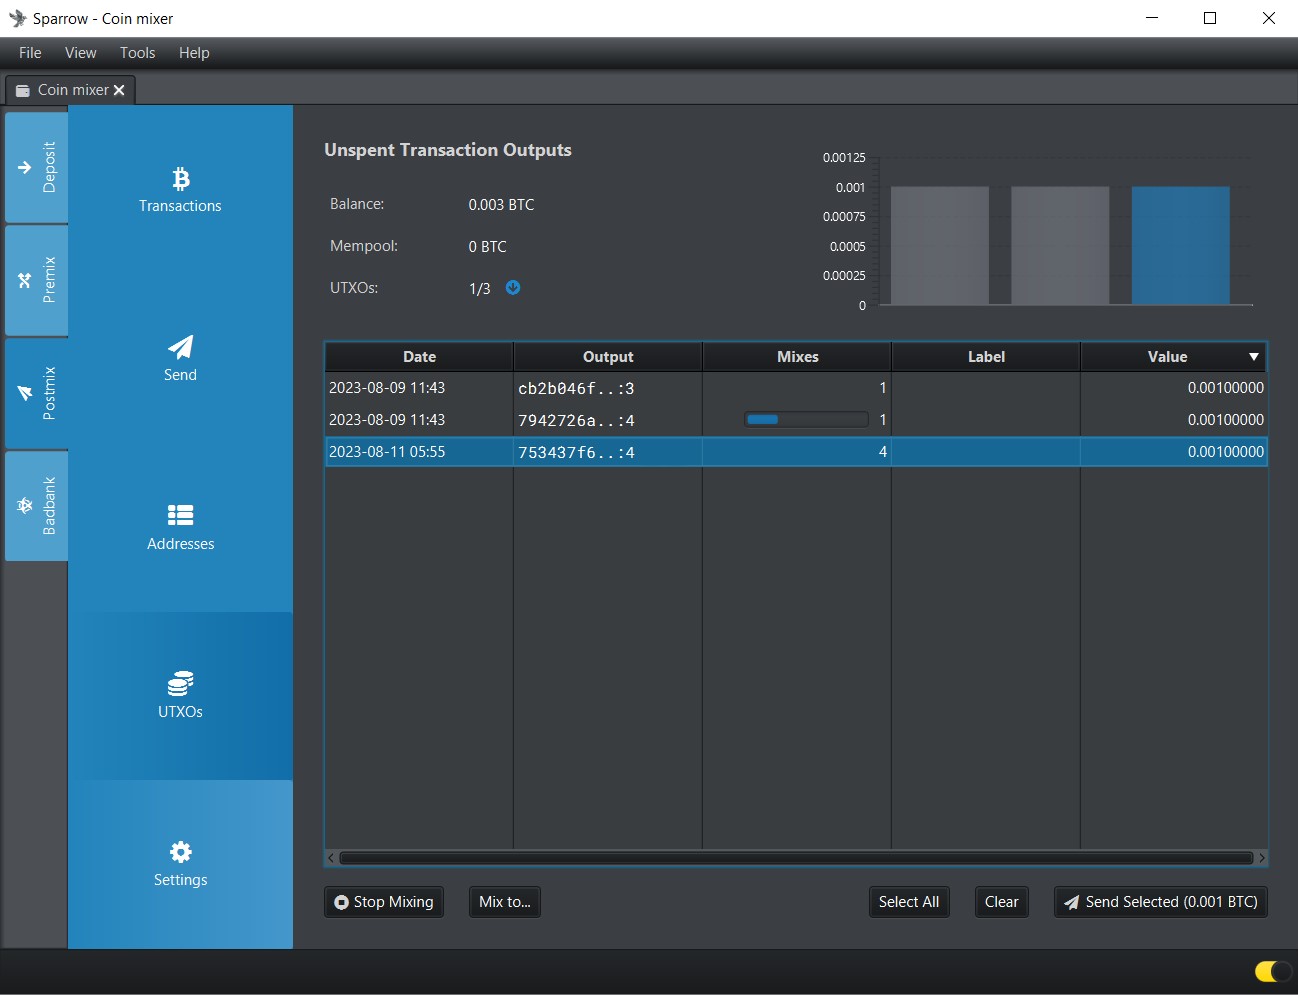
Task: Click the Stop Mixing button
Action: coord(384,902)
